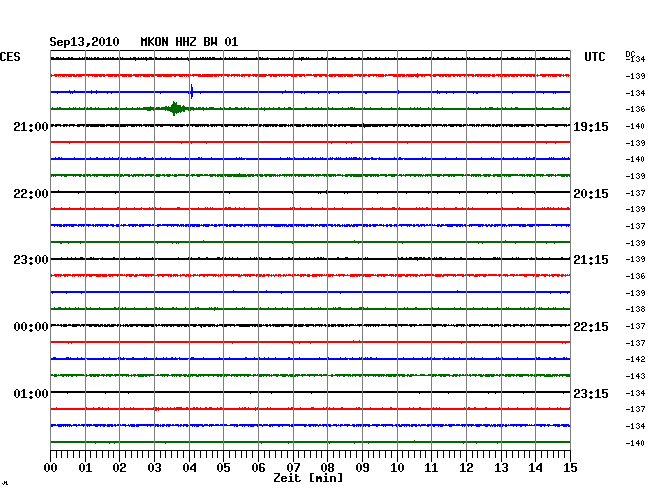This screenshot has width=650, height=494.
Task: Select the "23:15" UTC time label
Action: point(591,393)
